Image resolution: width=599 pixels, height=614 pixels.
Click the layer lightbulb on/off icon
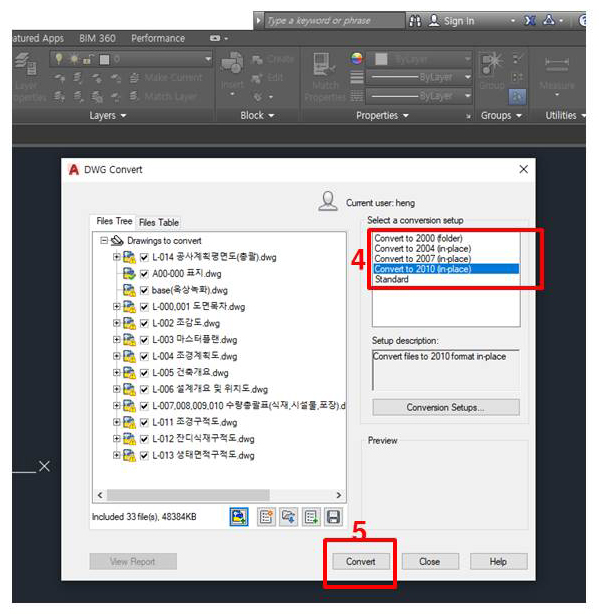point(59,59)
